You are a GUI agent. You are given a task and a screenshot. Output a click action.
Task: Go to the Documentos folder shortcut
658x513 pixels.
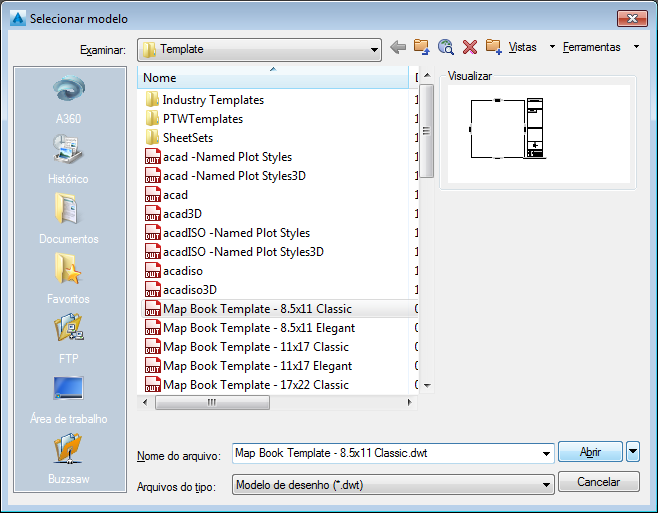[69, 219]
